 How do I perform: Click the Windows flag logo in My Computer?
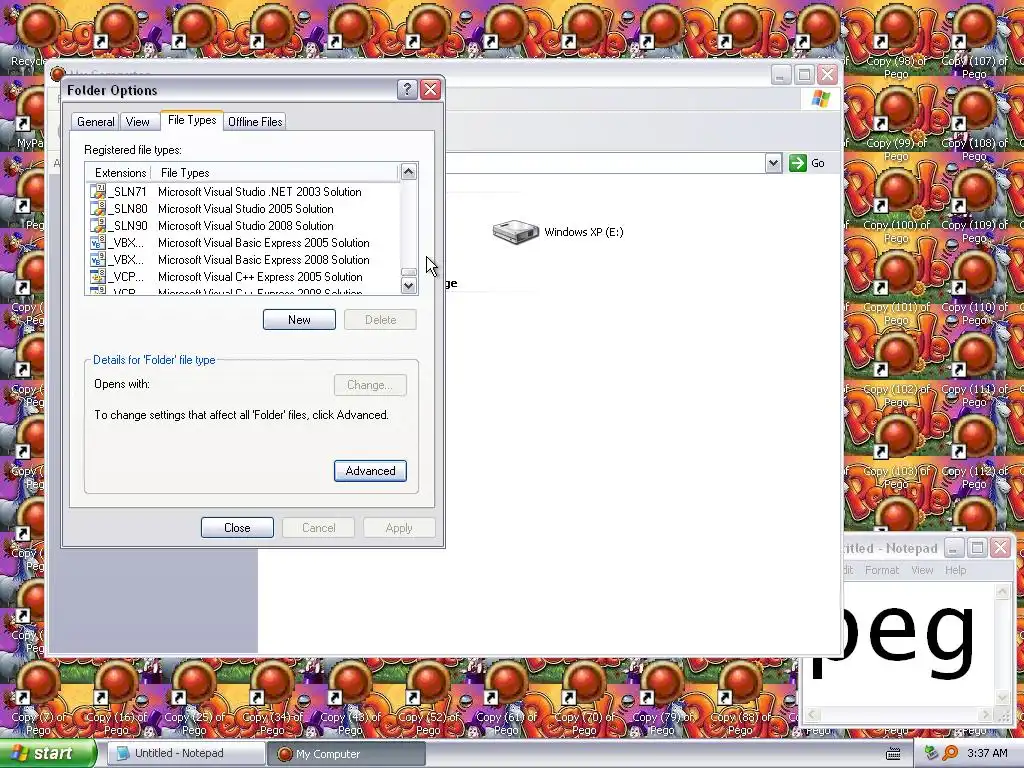(820, 99)
